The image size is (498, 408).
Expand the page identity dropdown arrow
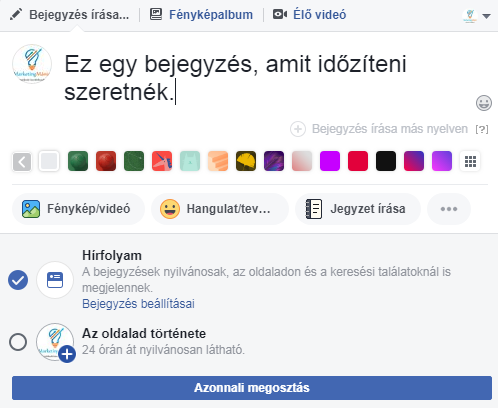486,16
